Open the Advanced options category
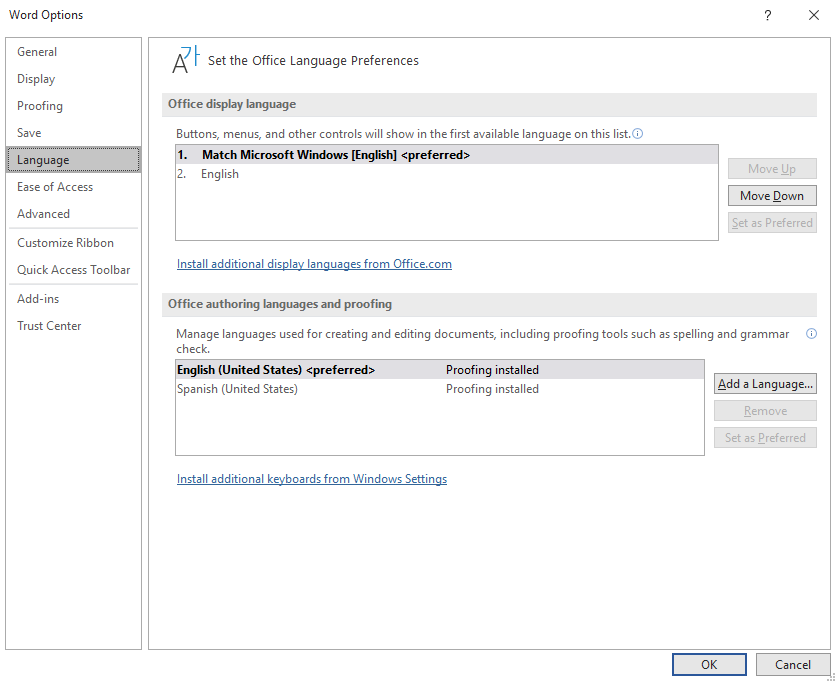This screenshot has width=837, height=681. tap(73, 214)
